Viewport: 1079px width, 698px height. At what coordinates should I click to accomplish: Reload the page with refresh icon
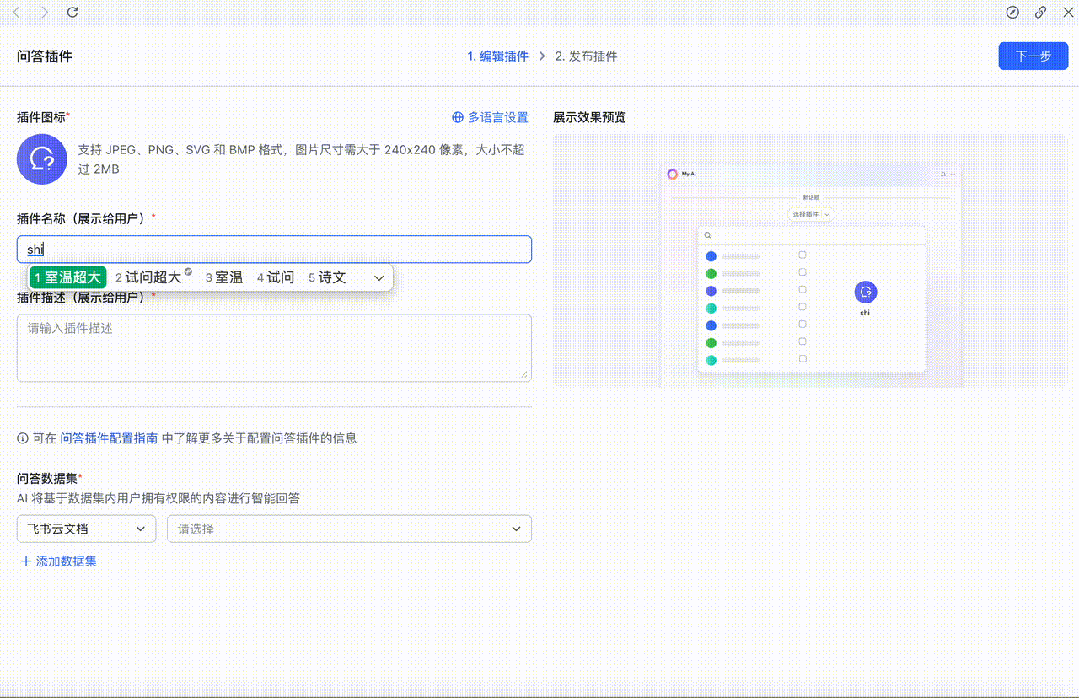click(72, 12)
